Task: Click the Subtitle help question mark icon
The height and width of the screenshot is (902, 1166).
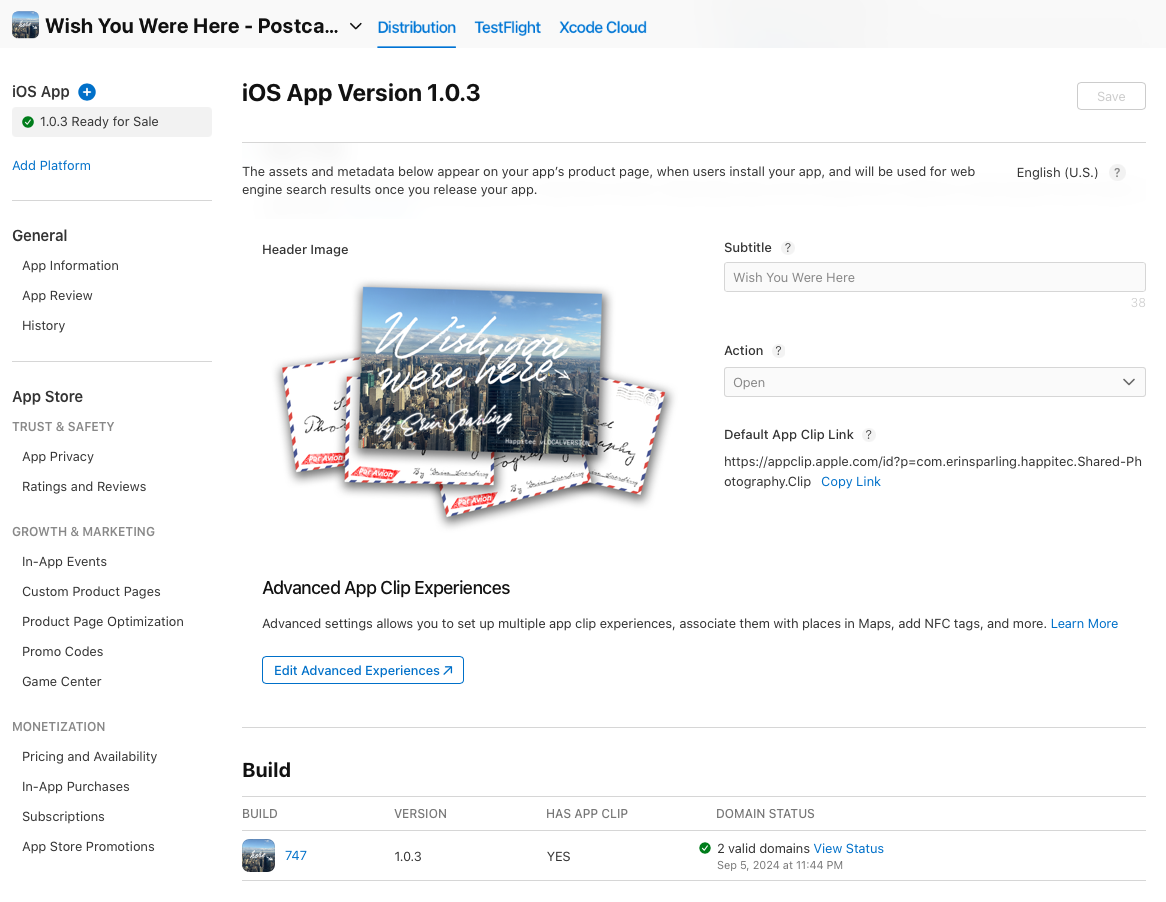Action: 788,248
